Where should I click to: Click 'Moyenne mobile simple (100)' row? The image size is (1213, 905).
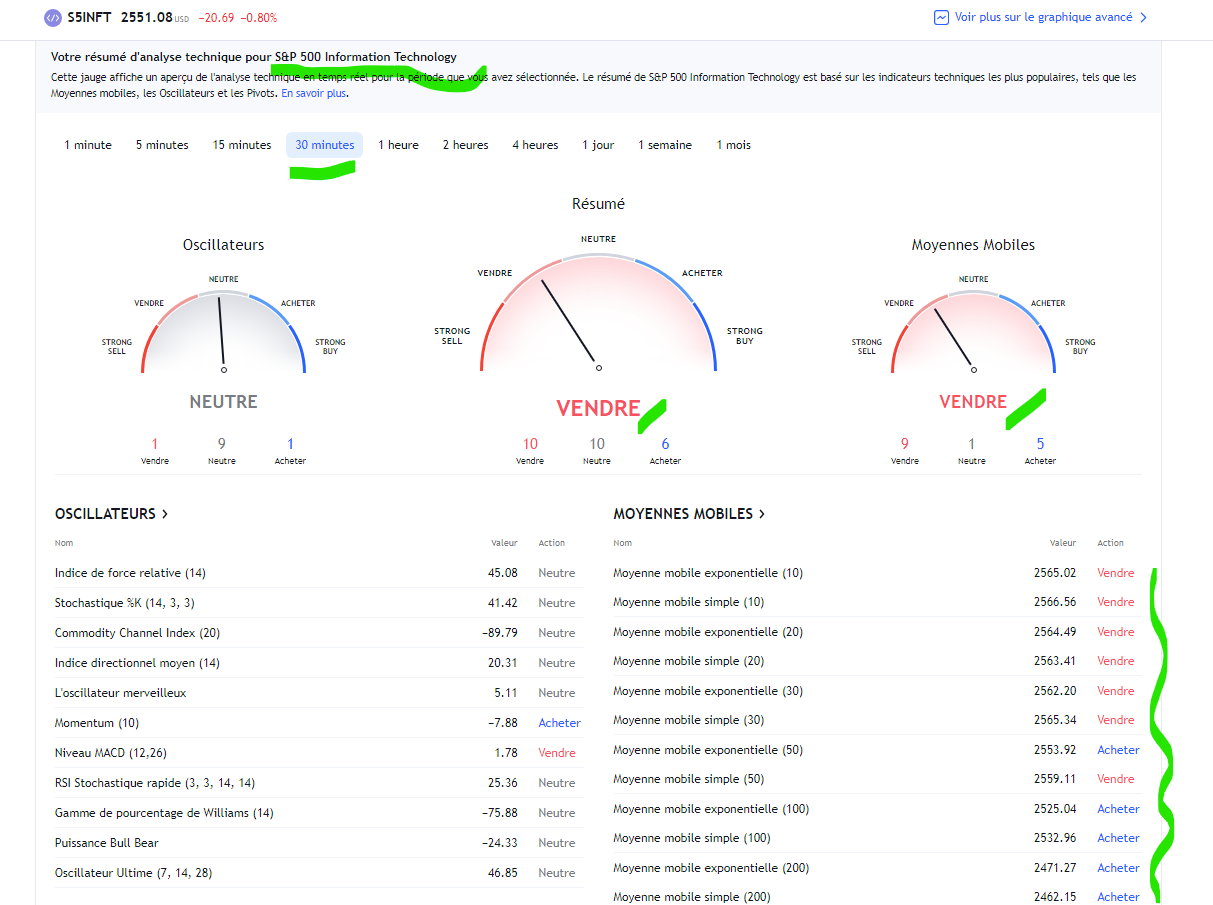coord(877,838)
